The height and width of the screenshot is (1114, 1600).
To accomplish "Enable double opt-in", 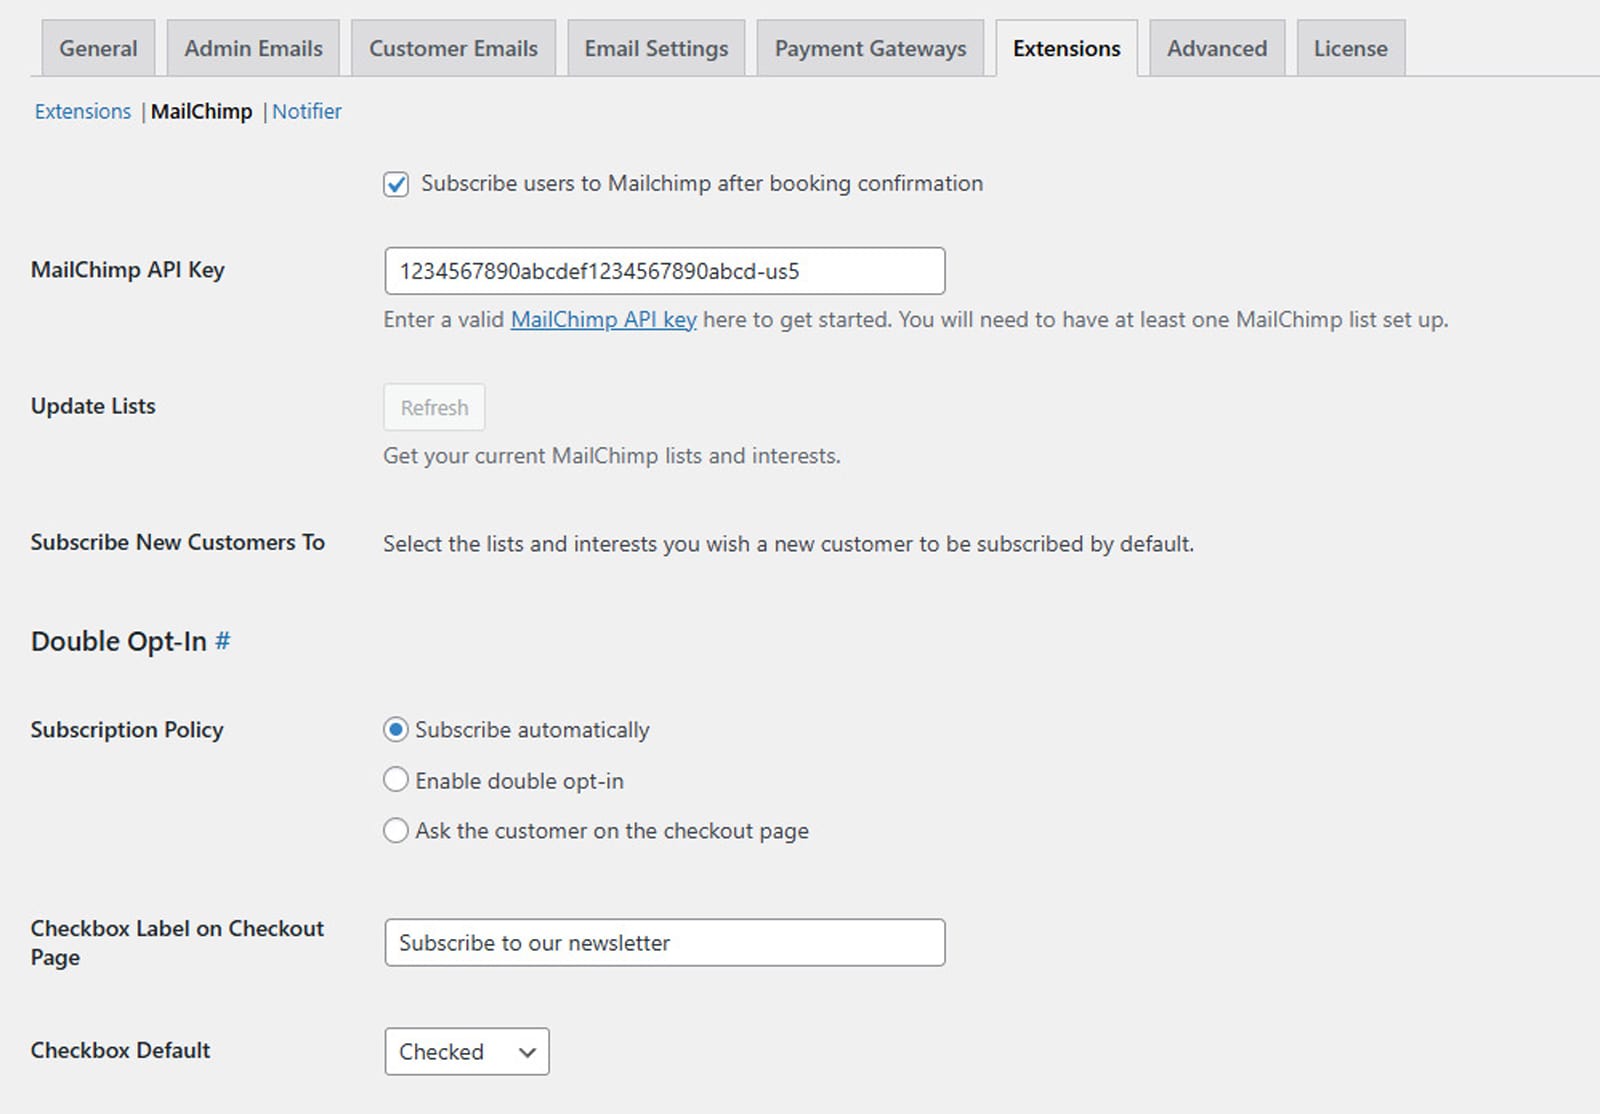I will tap(395, 780).
